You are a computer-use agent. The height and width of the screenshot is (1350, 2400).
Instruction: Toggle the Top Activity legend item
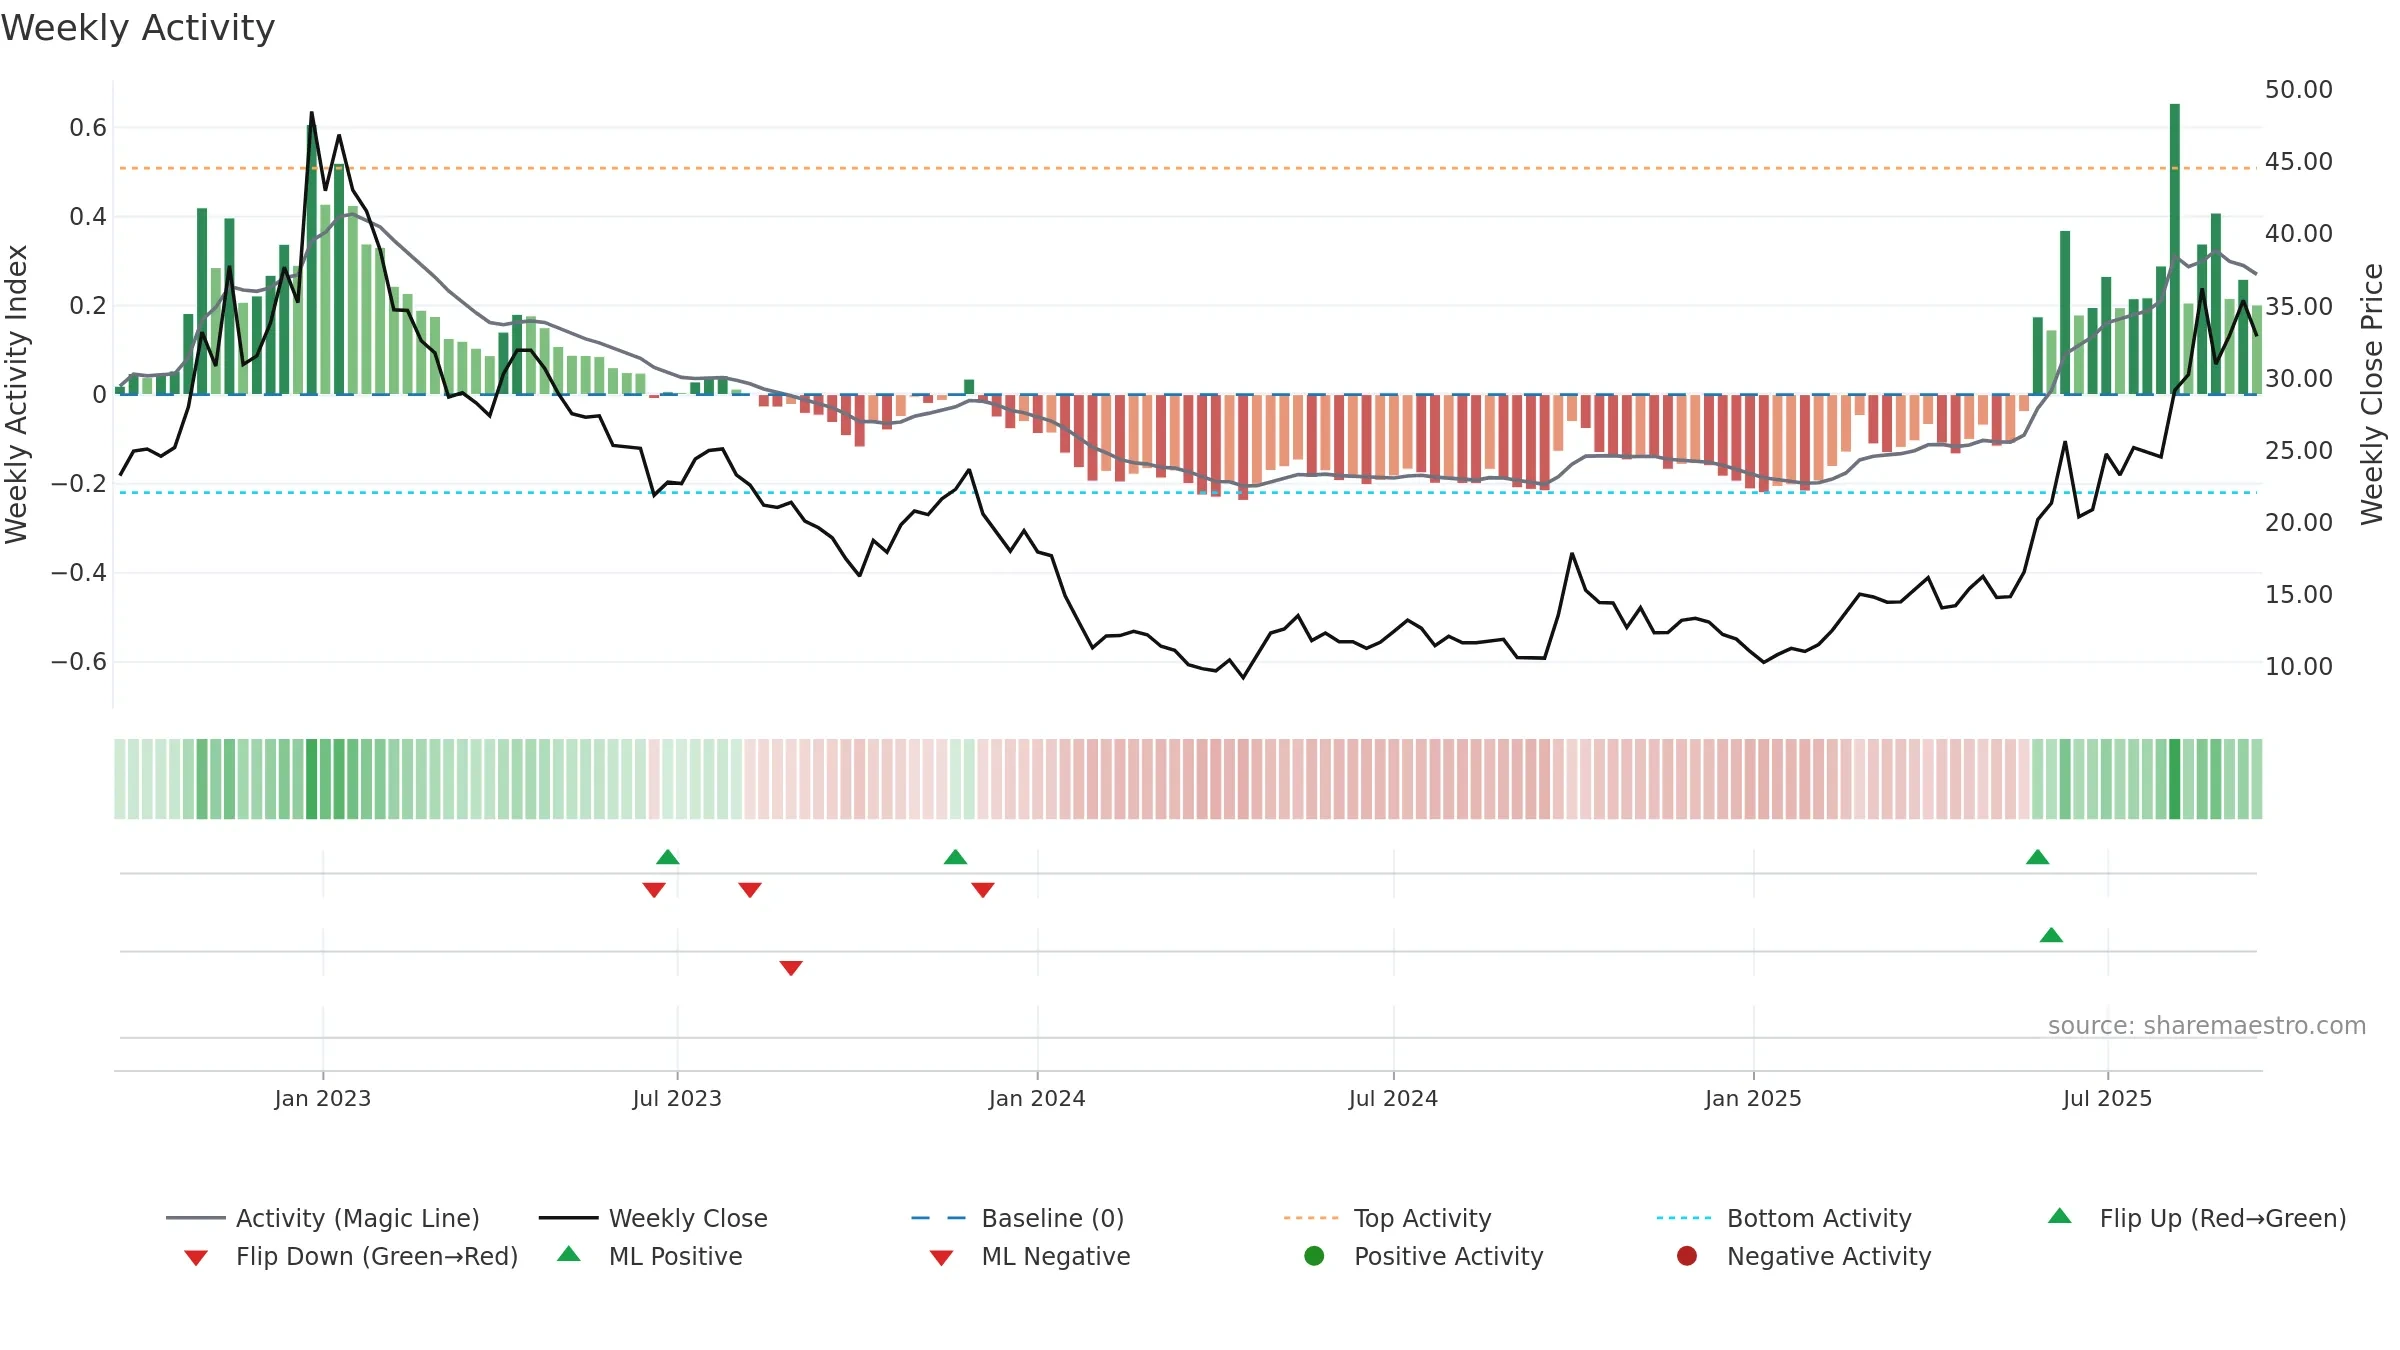pos(1387,1218)
